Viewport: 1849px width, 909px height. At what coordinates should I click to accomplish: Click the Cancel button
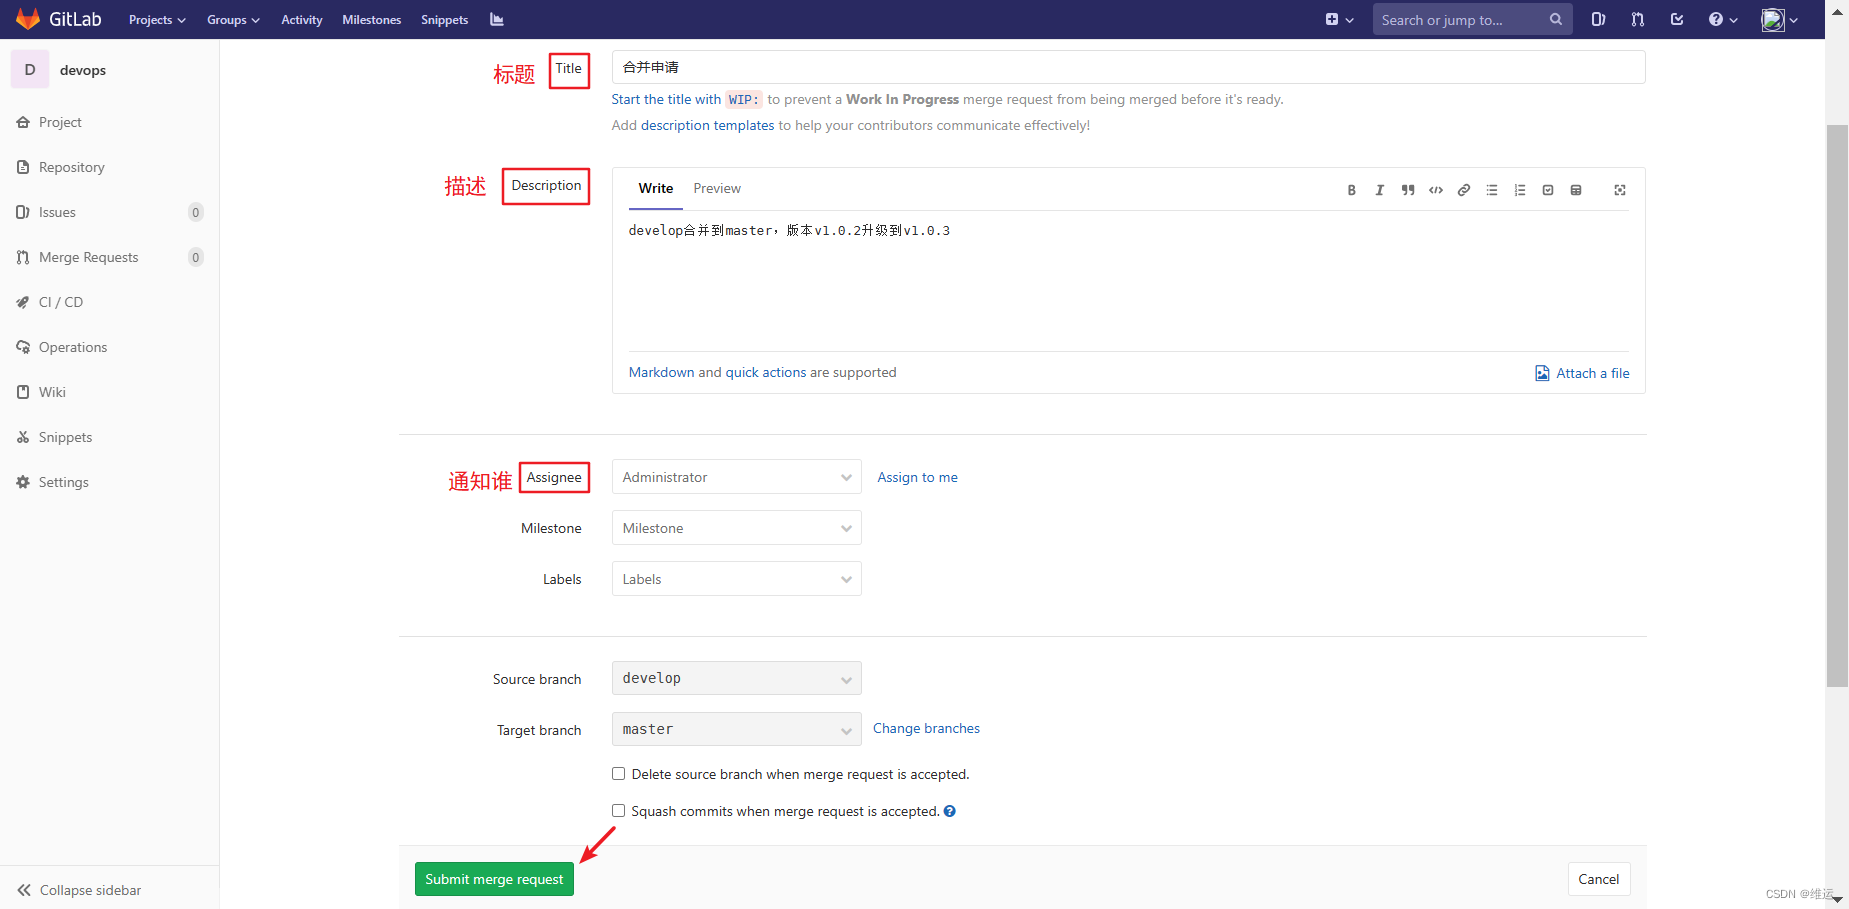pos(1598,879)
